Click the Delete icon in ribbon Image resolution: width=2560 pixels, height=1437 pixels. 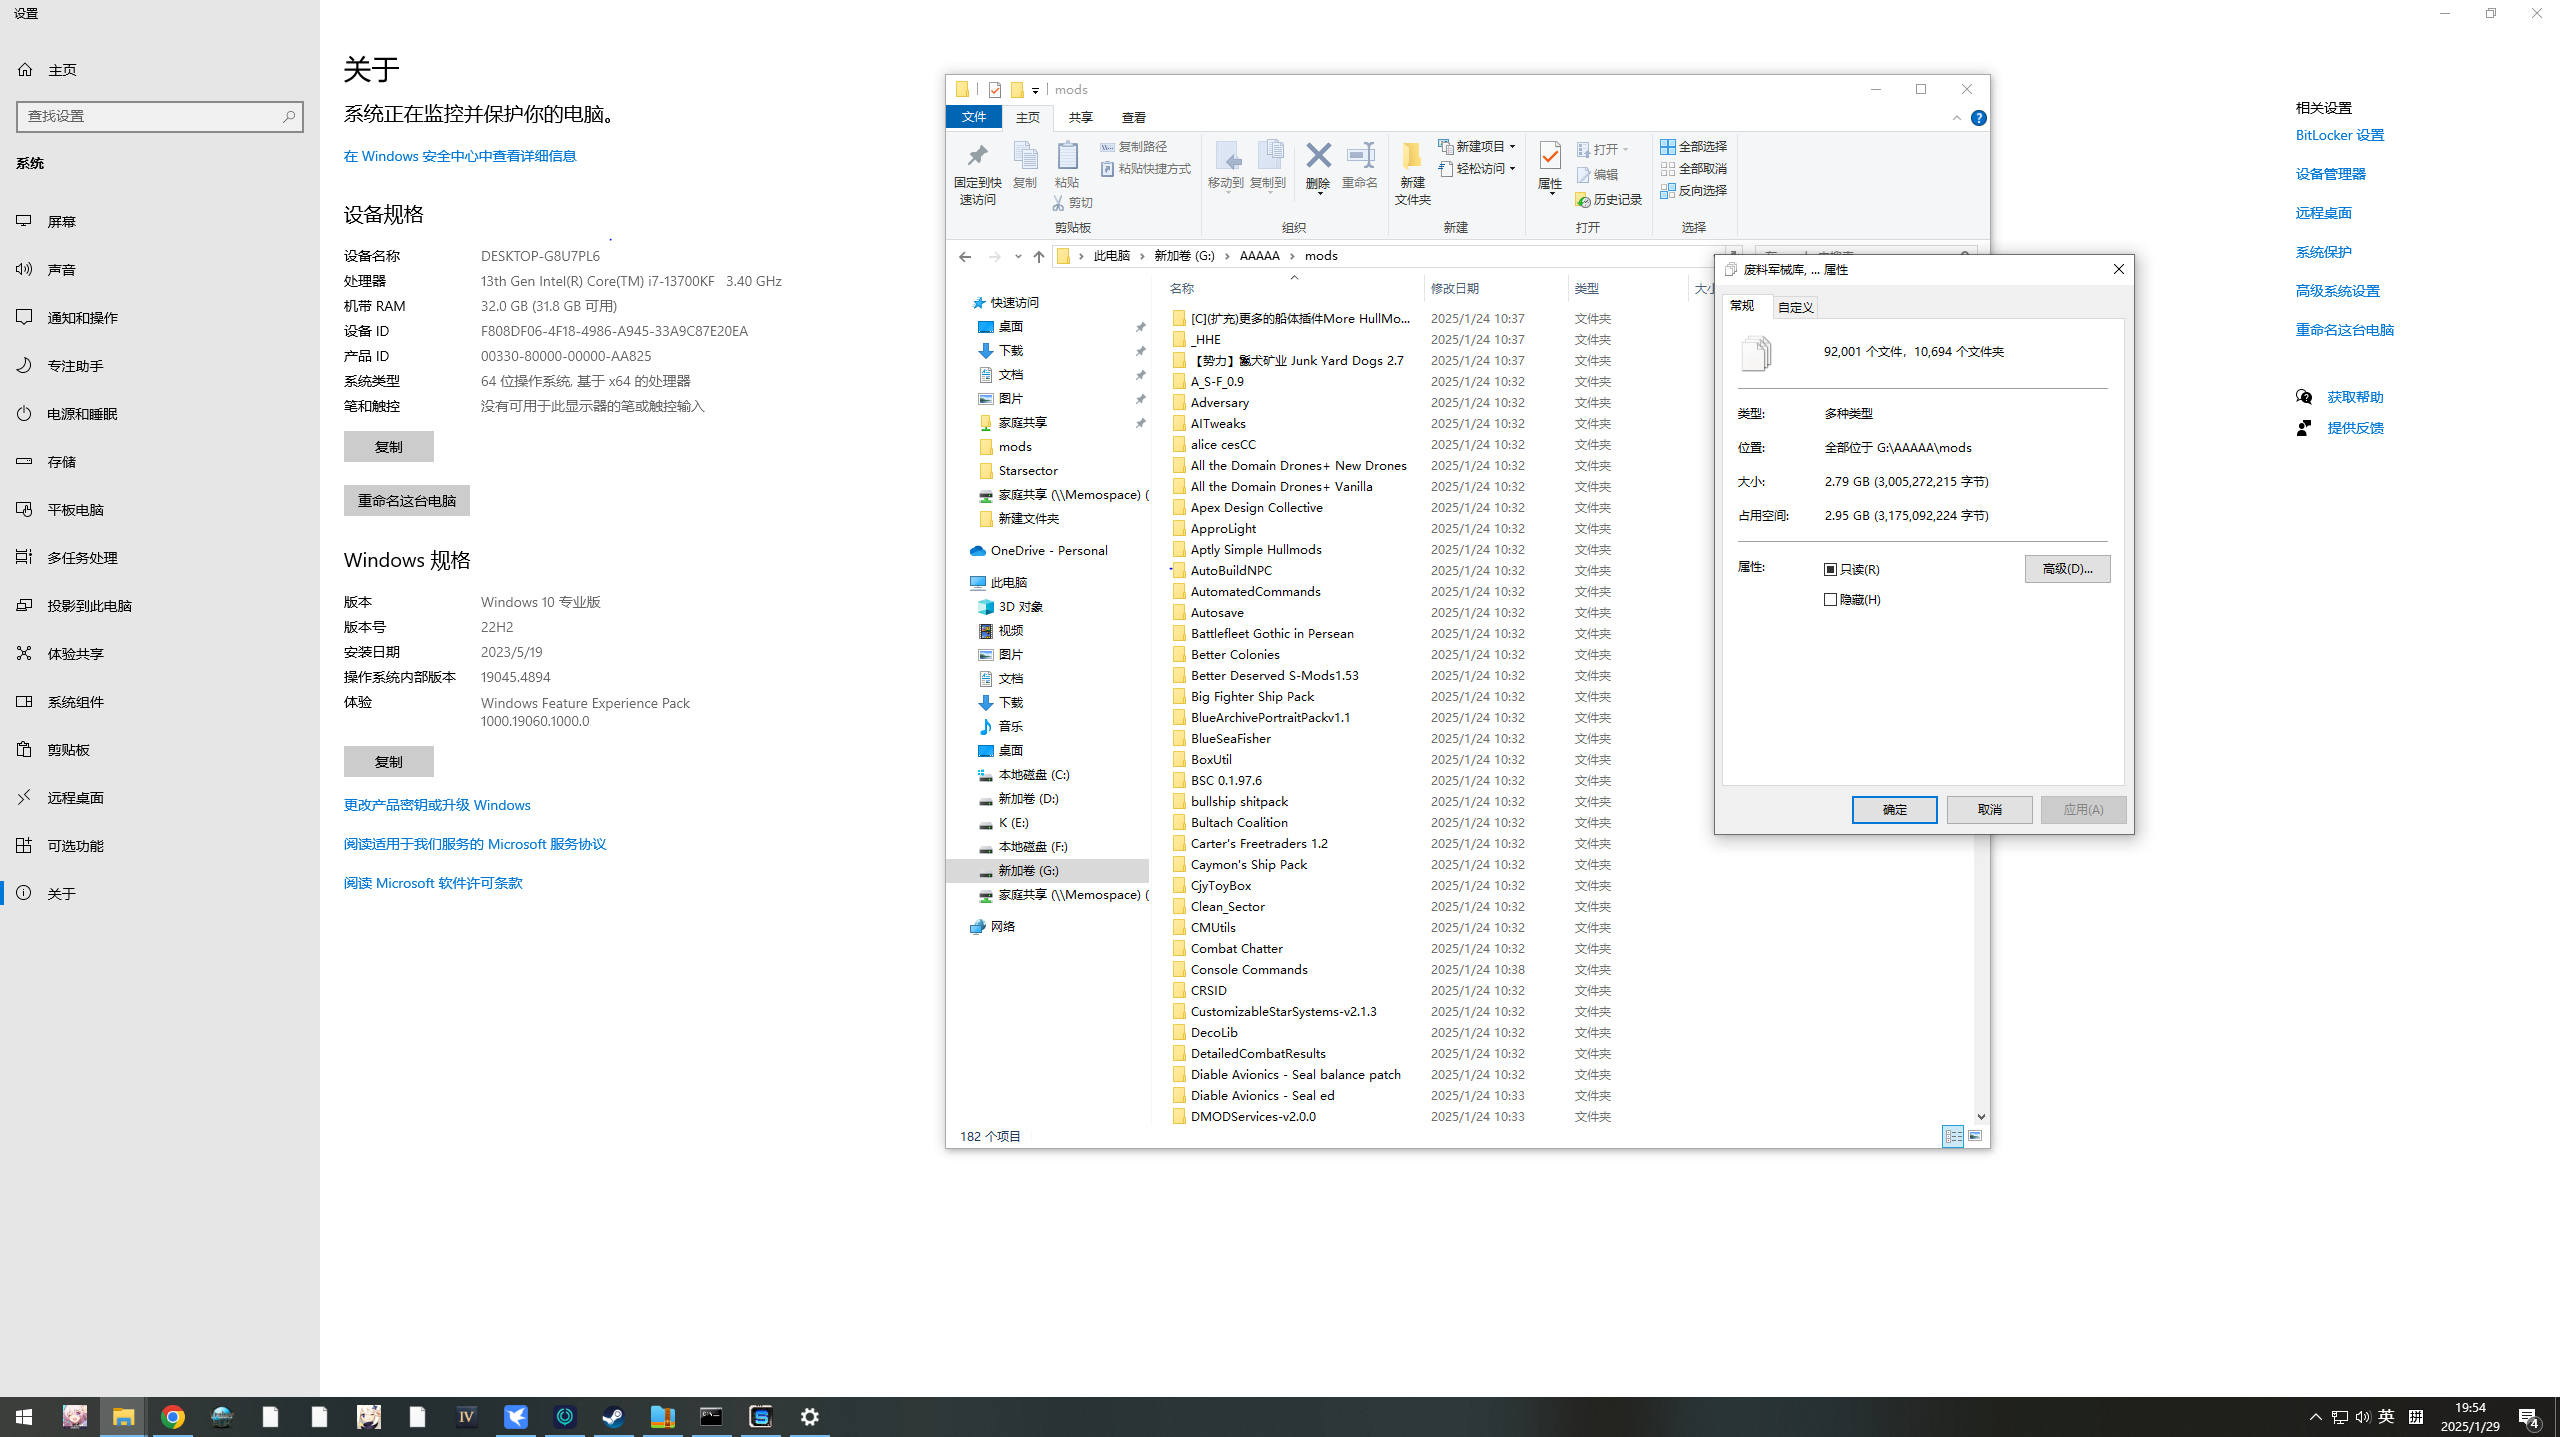(x=1318, y=156)
